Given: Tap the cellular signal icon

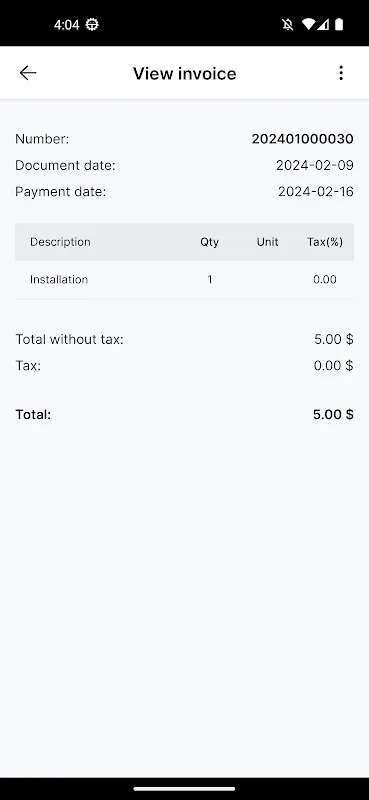Looking at the screenshot, I should (323, 24).
